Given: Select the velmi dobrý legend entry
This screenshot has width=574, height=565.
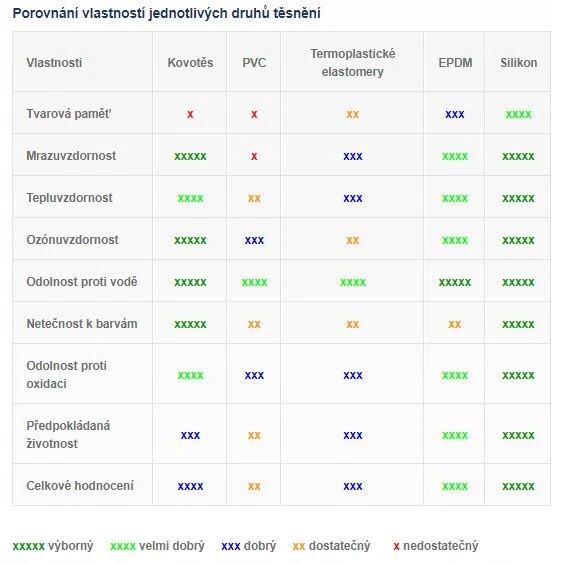Looking at the screenshot, I should click(157, 546).
